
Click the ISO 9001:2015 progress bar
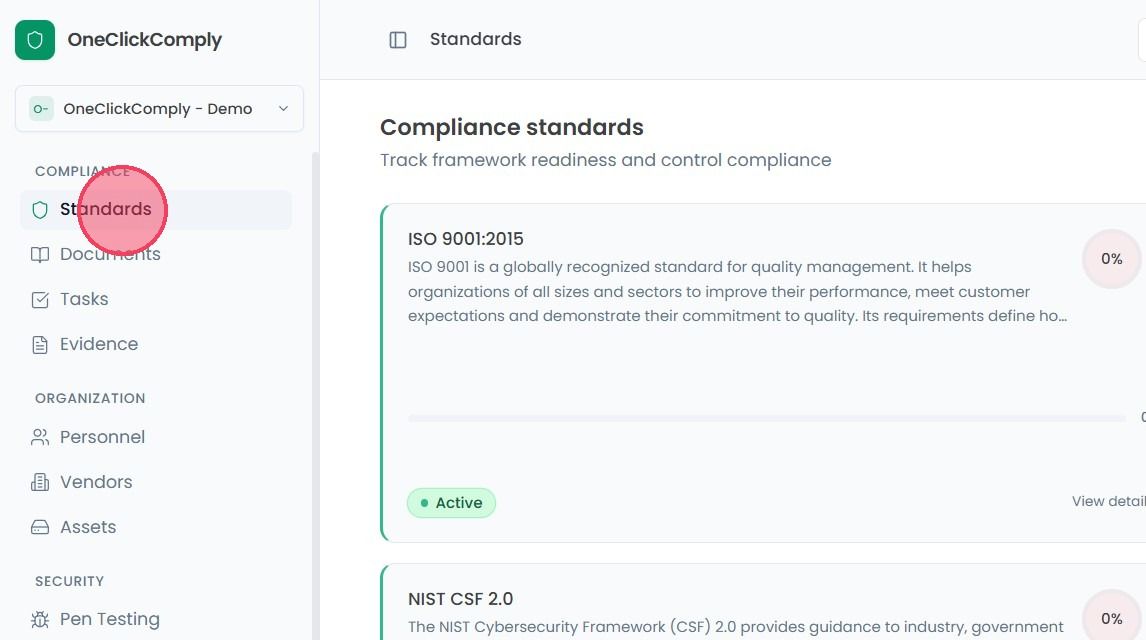[767, 419]
